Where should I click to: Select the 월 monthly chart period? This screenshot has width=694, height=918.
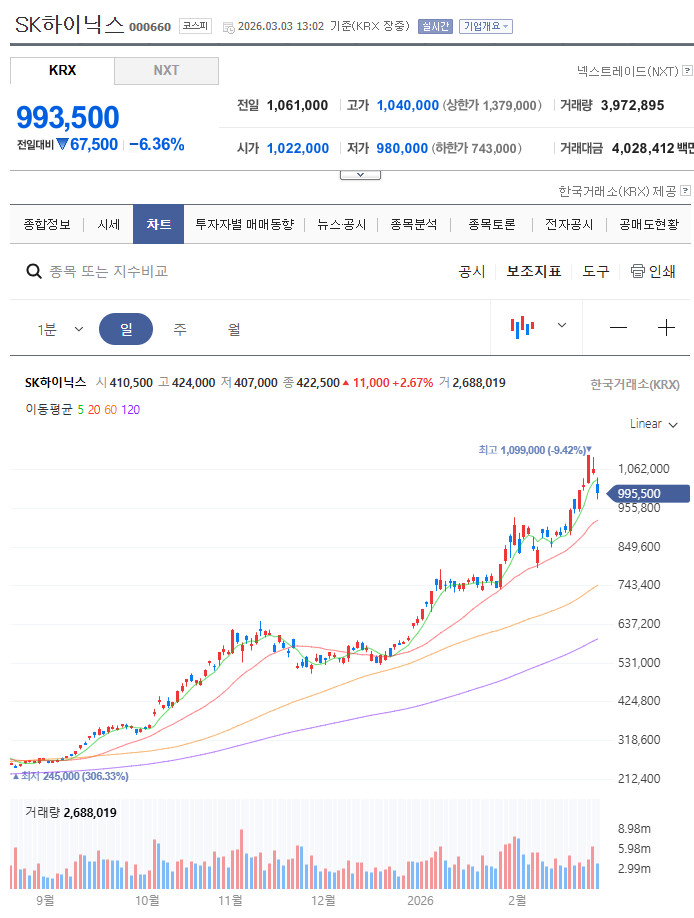coord(234,329)
